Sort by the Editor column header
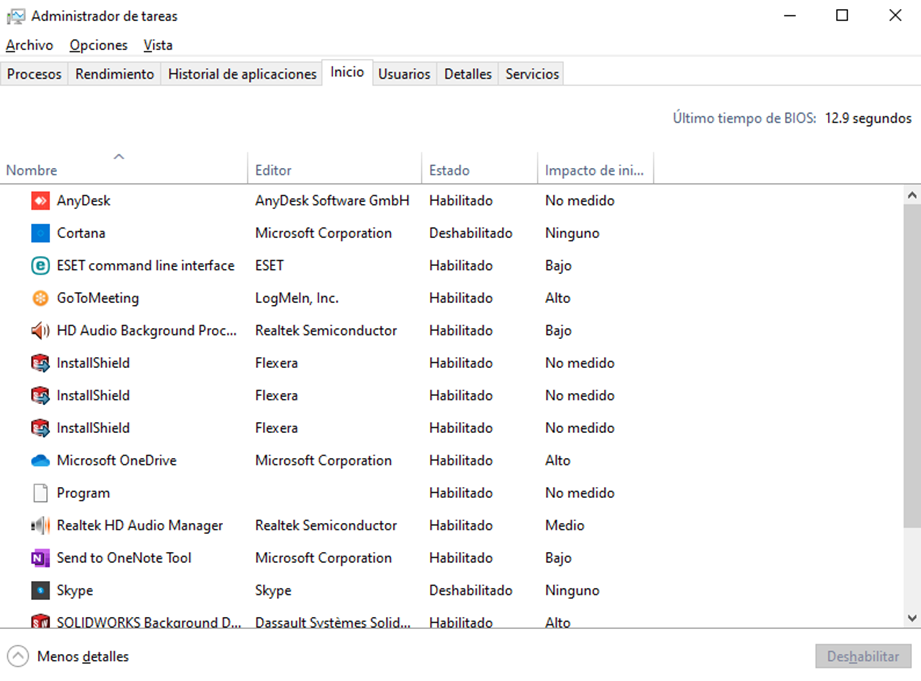The height and width of the screenshot is (681, 921). pyautogui.click(x=335, y=167)
